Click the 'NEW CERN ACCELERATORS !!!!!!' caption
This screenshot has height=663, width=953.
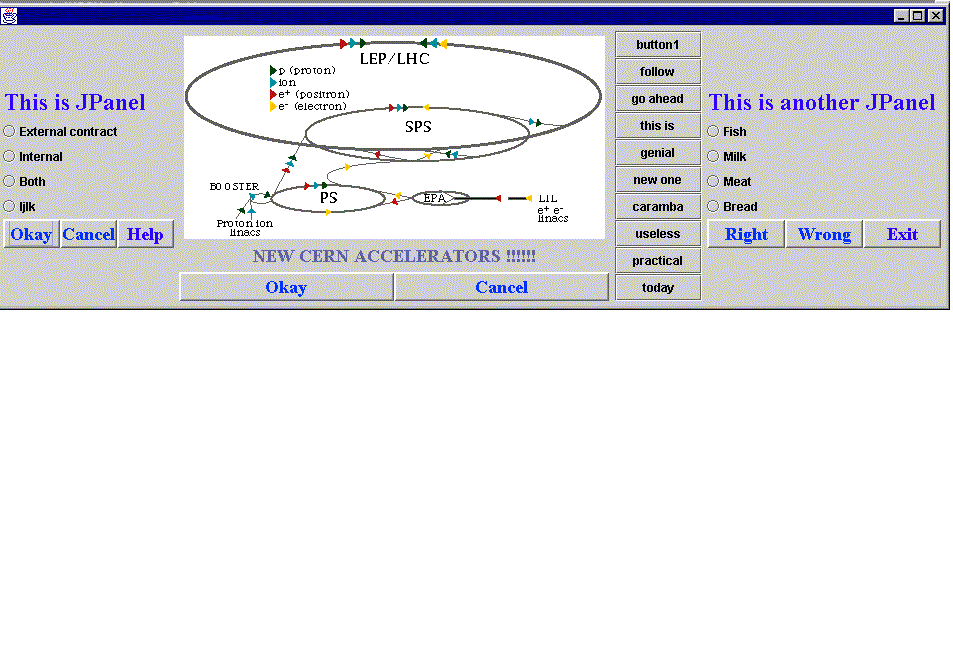pos(394,256)
